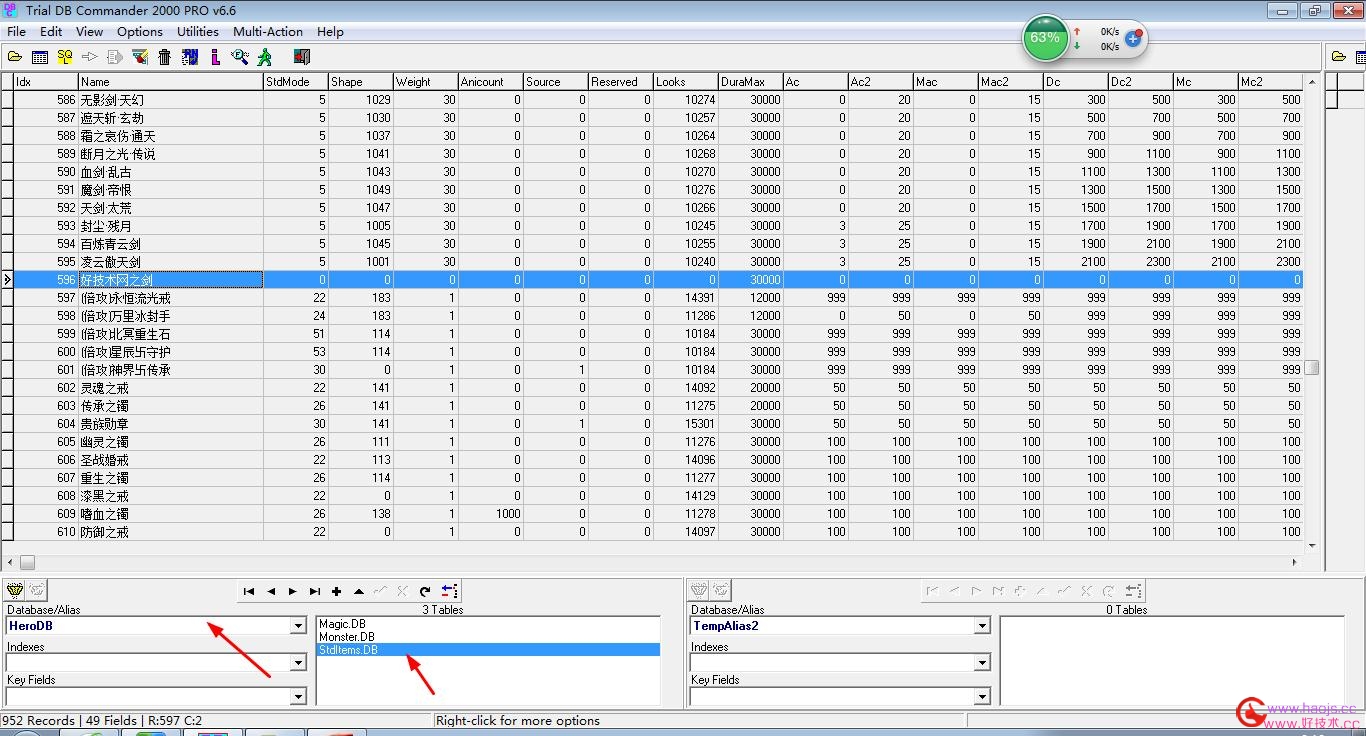Click the paintbrush table toolbar icon
This screenshot has height=736, width=1366.
point(140,57)
